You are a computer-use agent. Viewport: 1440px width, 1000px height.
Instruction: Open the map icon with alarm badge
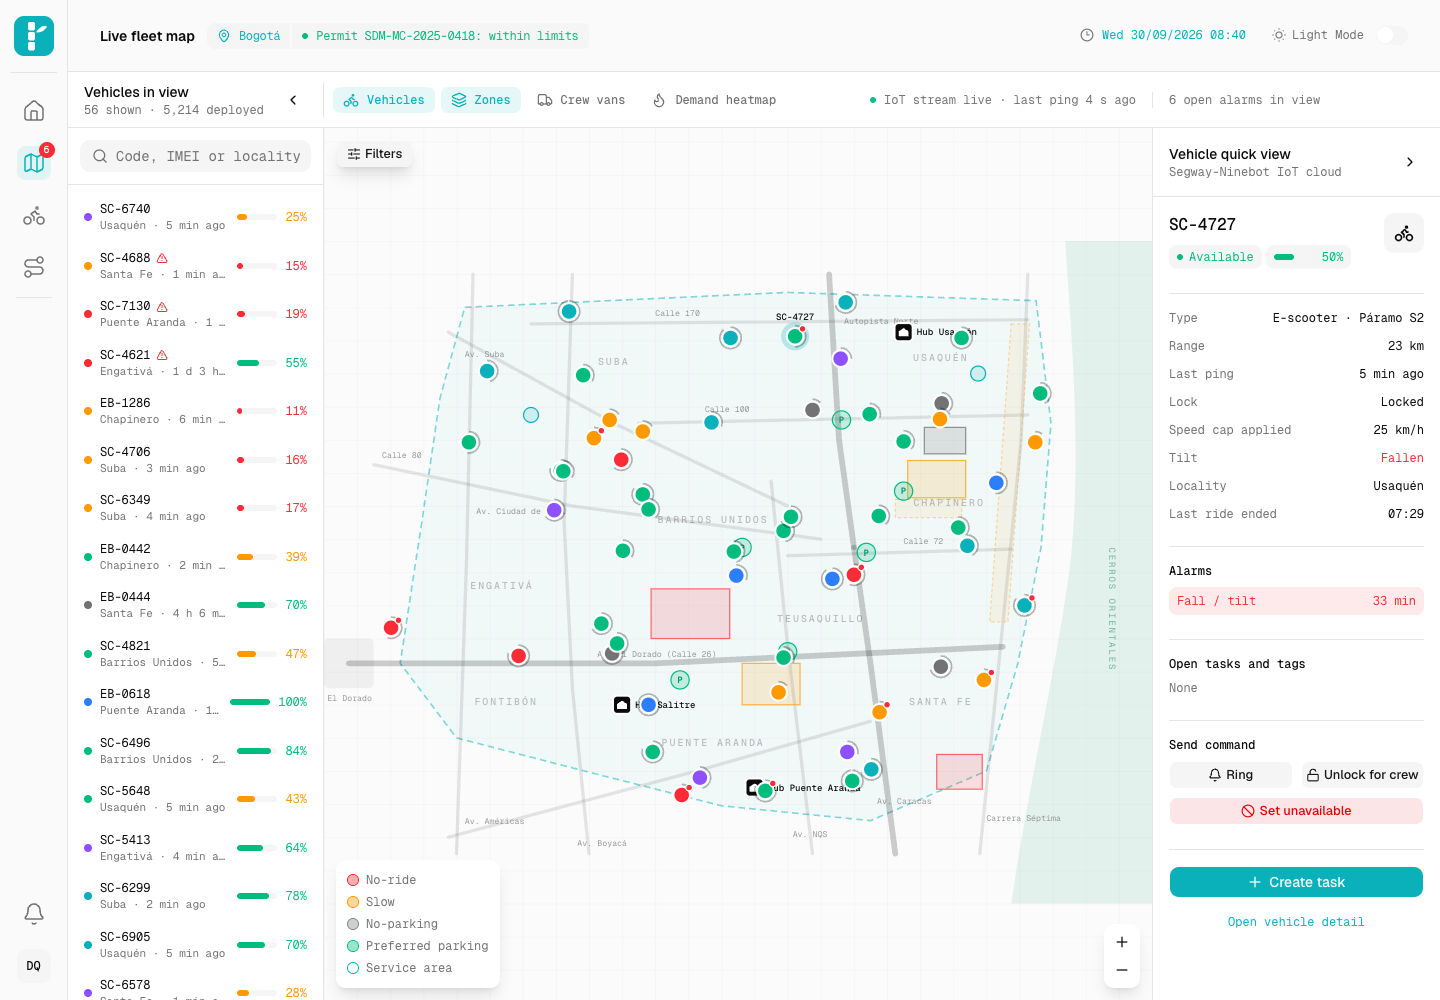pyautogui.click(x=34, y=162)
